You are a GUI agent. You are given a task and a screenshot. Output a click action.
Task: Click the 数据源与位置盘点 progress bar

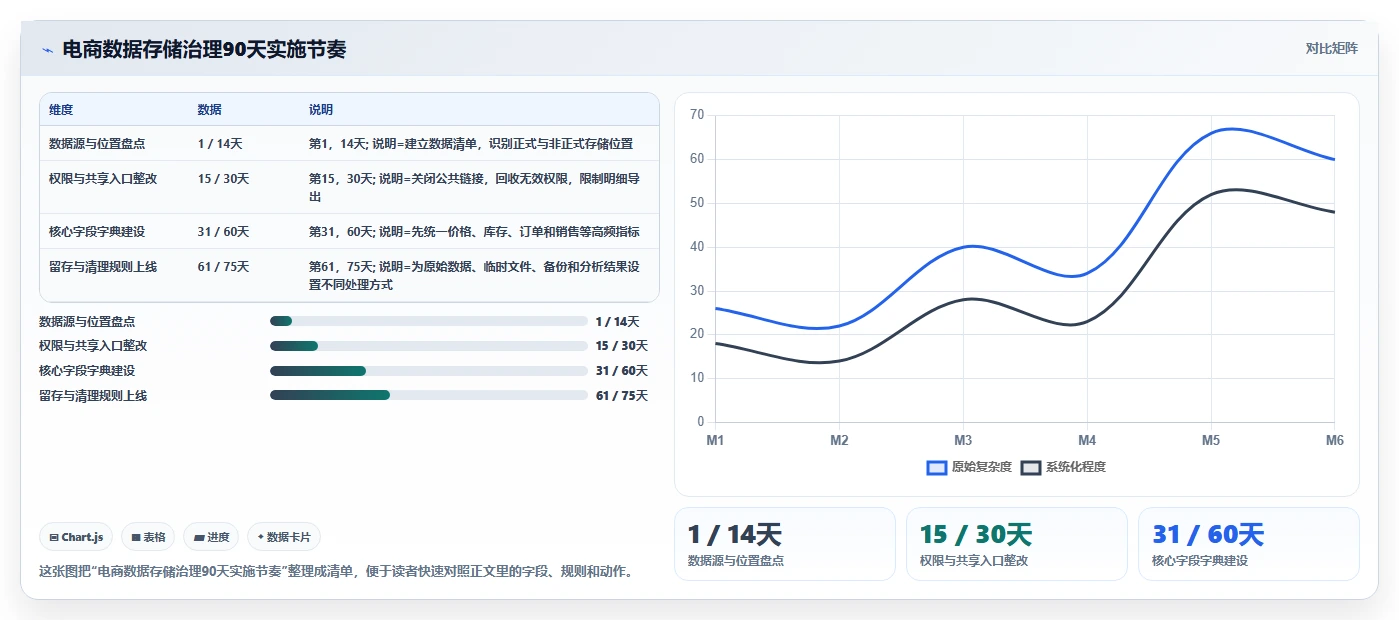point(428,321)
